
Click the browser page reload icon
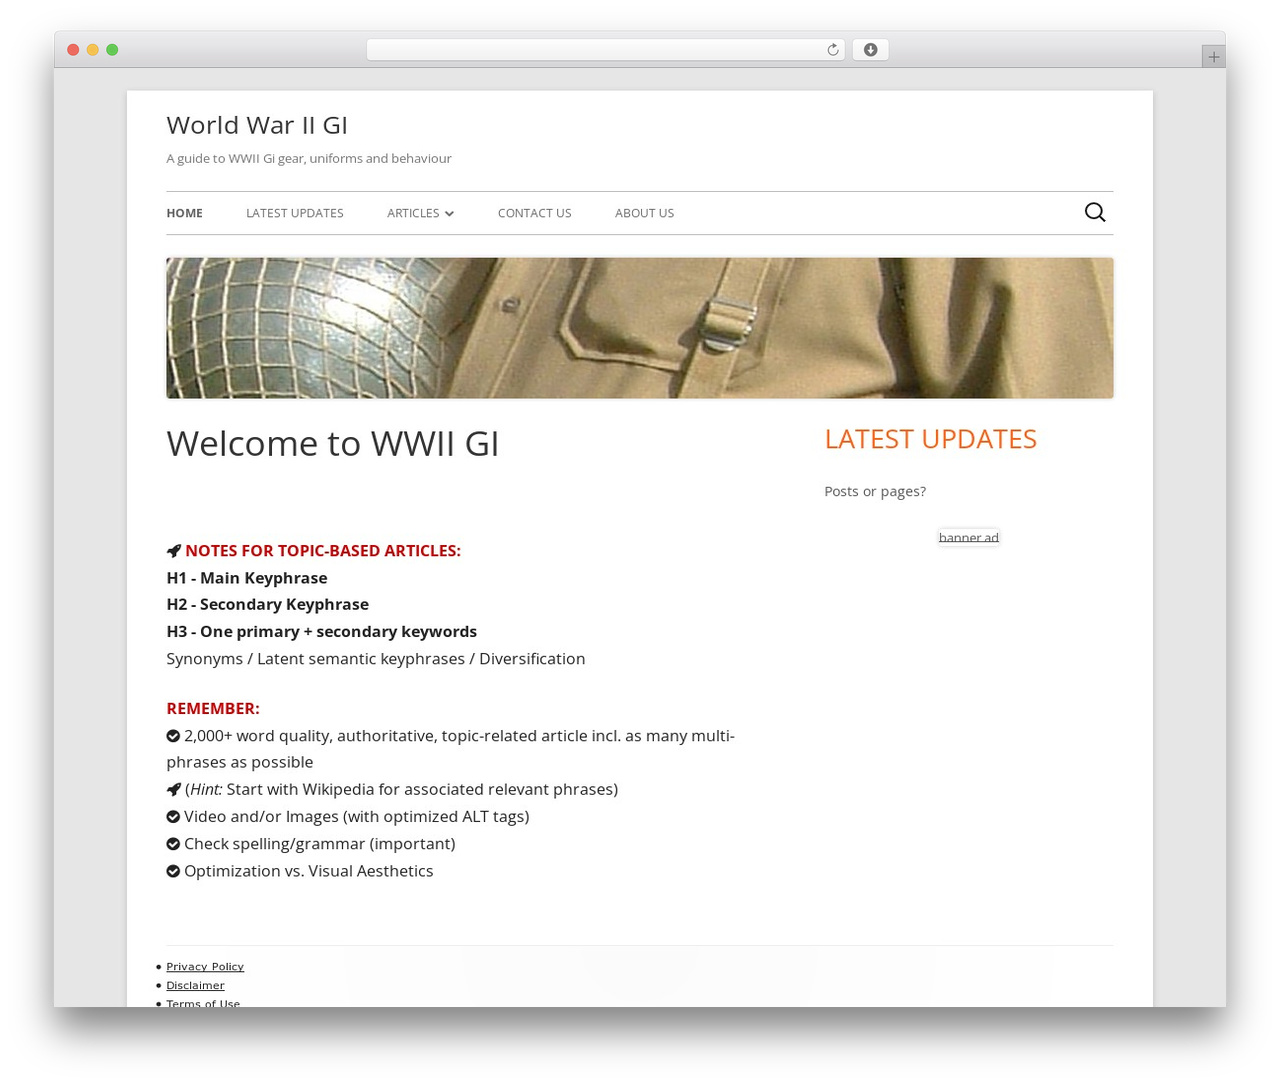pos(832,50)
